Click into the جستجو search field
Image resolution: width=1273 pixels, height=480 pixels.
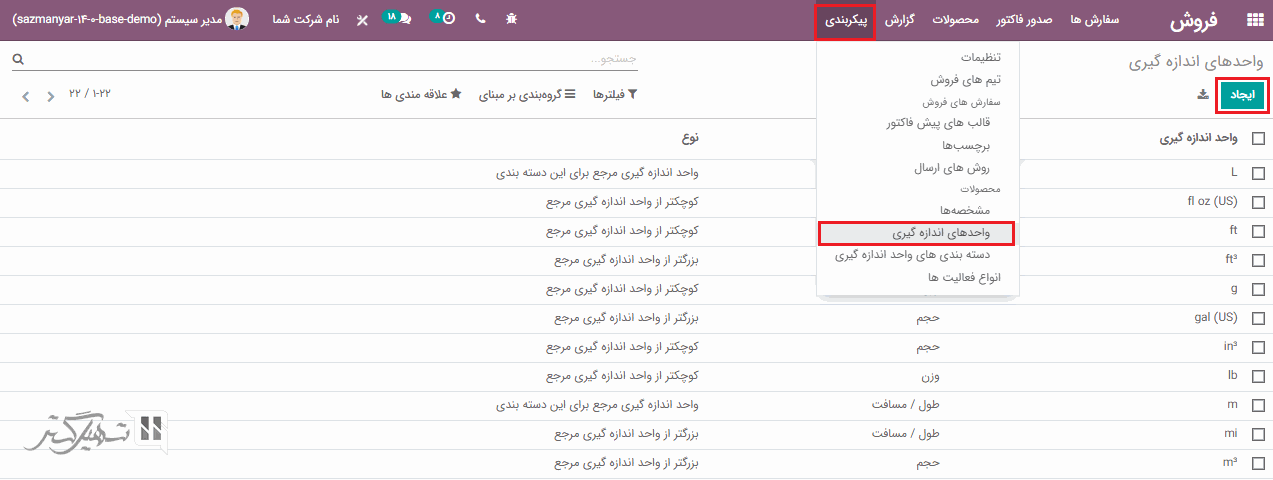(x=330, y=60)
